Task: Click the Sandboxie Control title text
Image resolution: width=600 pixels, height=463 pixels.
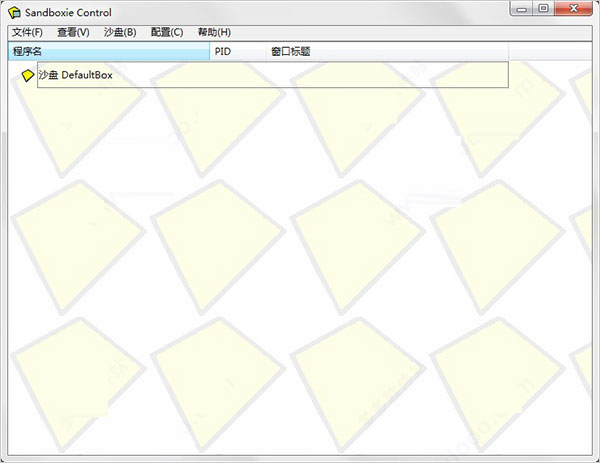Action: click(x=73, y=12)
